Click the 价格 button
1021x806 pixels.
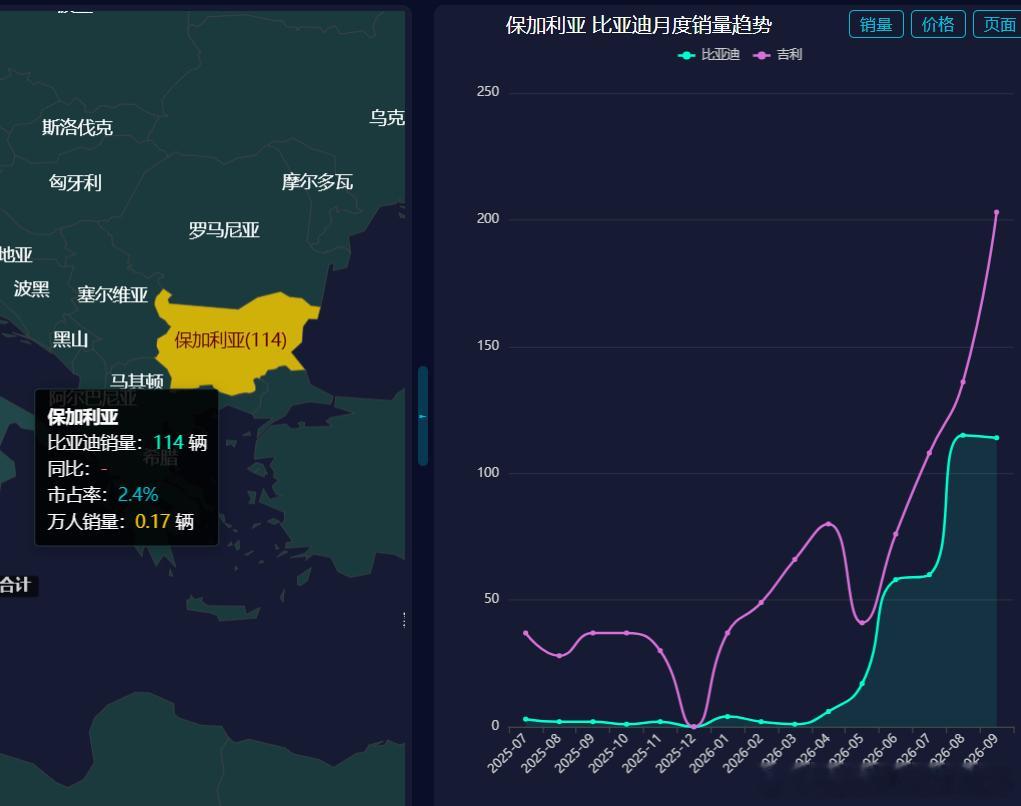(x=938, y=25)
